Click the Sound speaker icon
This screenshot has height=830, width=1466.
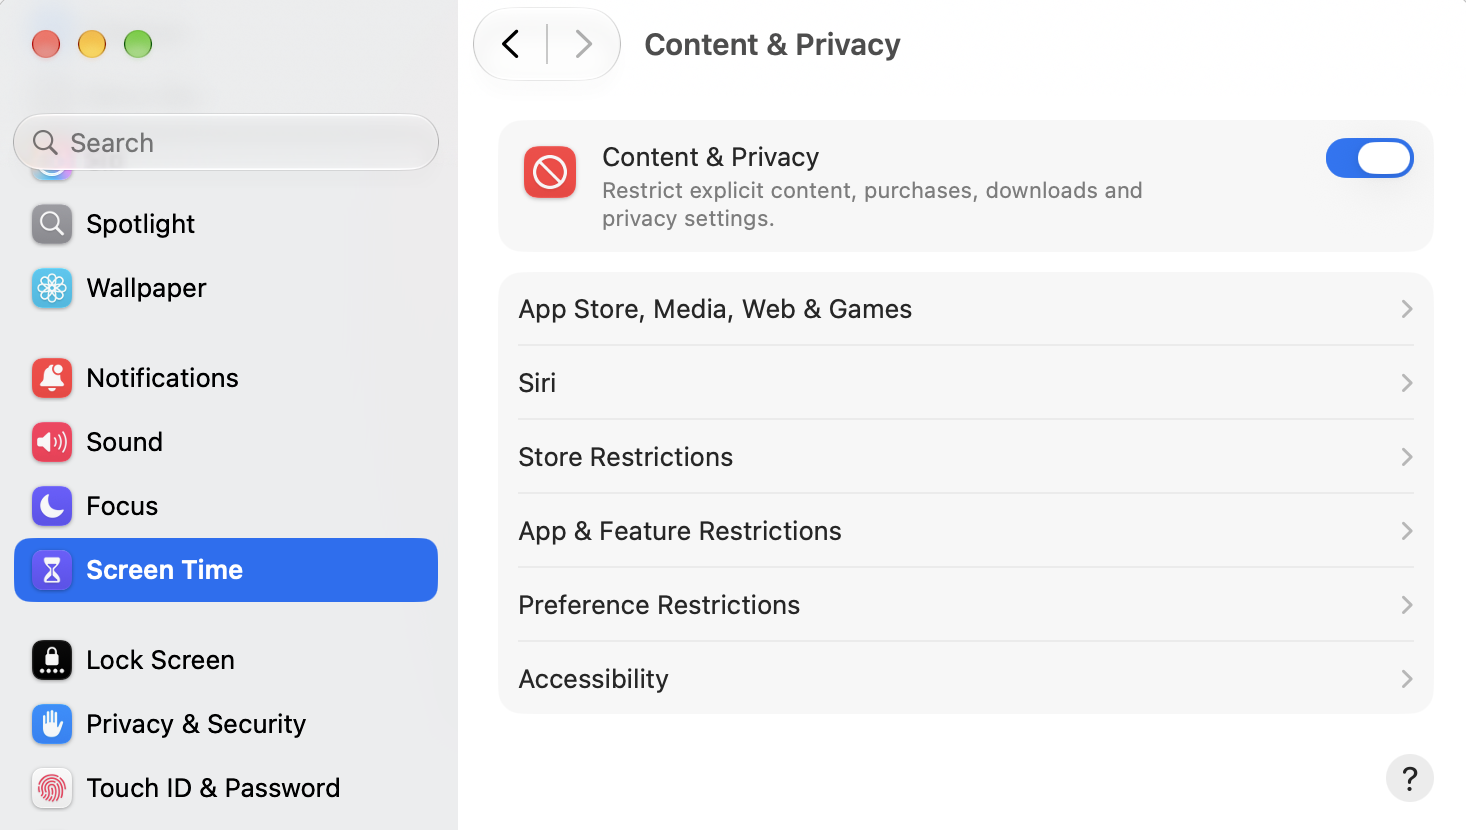coord(51,442)
